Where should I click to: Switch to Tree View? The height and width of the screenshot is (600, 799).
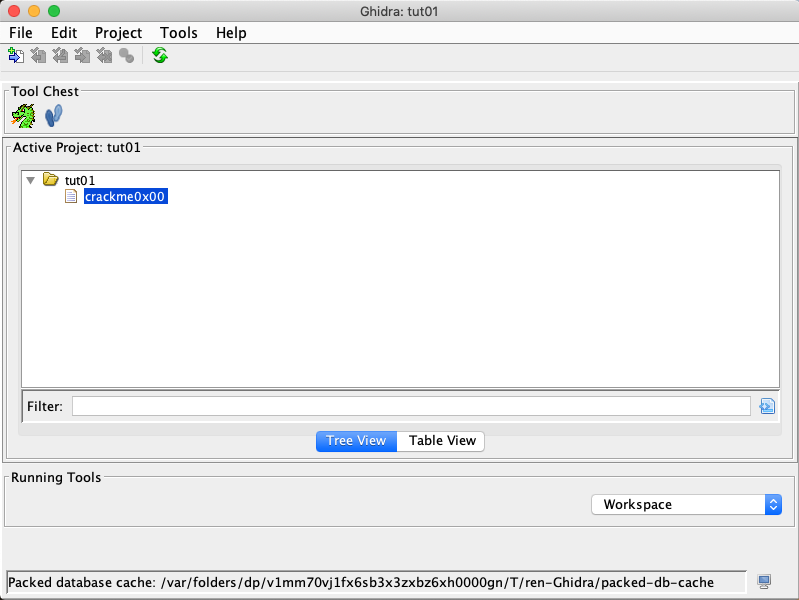click(356, 441)
